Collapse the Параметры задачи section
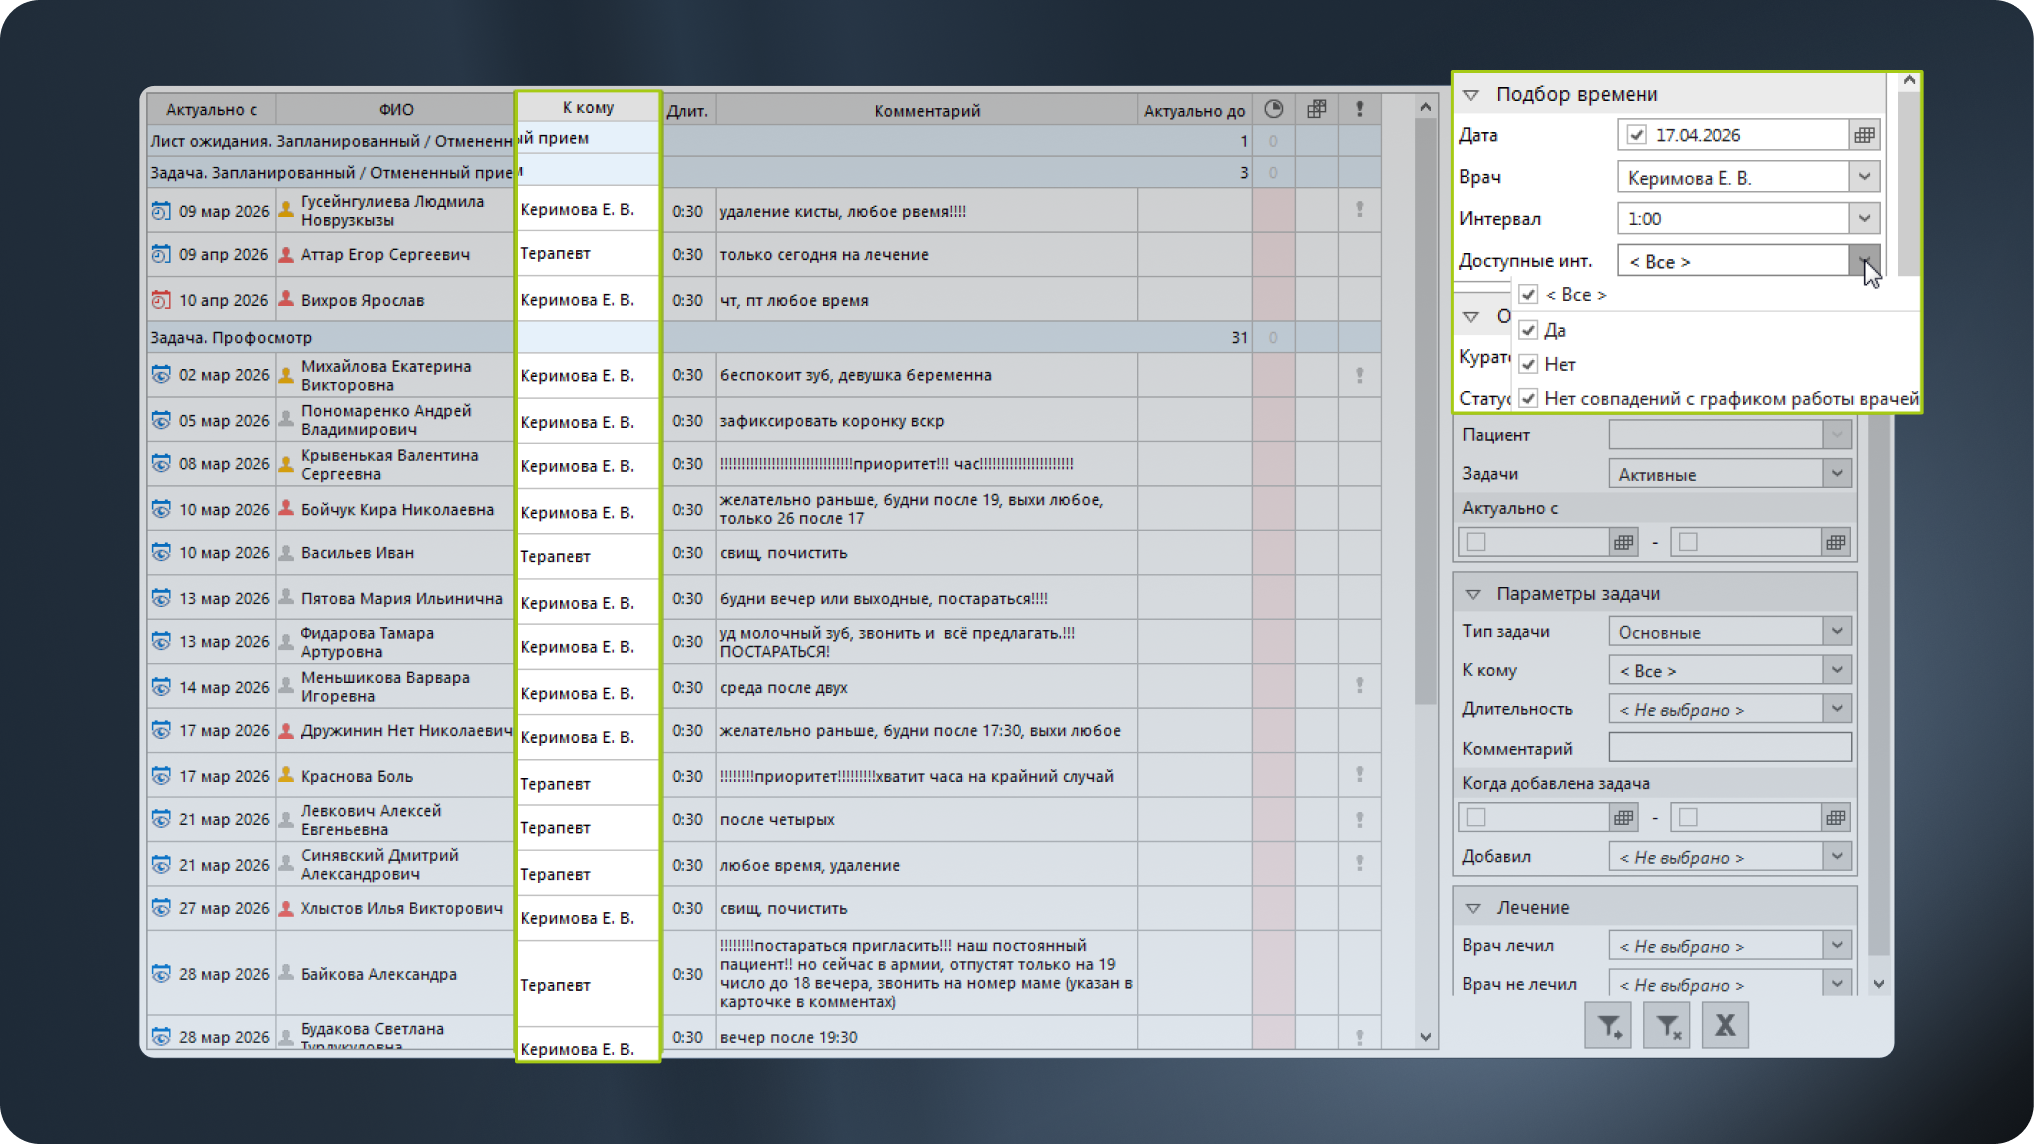The width and height of the screenshot is (2034, 1144). point(1472,594)
